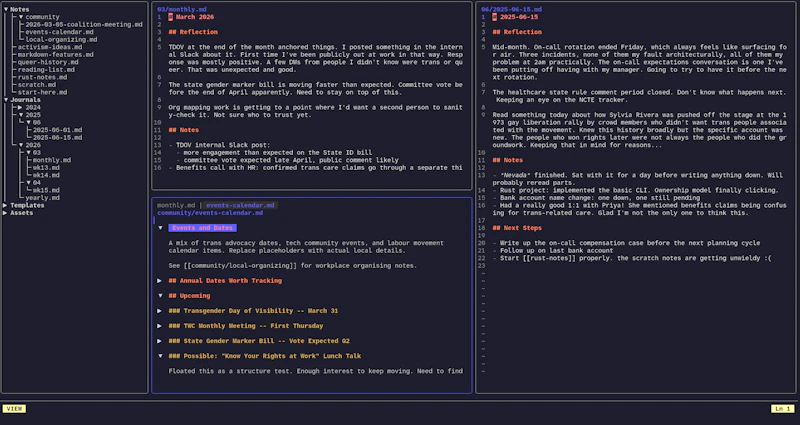Open local-organizing.md note
This screenshot has width=800, height=425.
pyautogui.click(x=61, y=40)
